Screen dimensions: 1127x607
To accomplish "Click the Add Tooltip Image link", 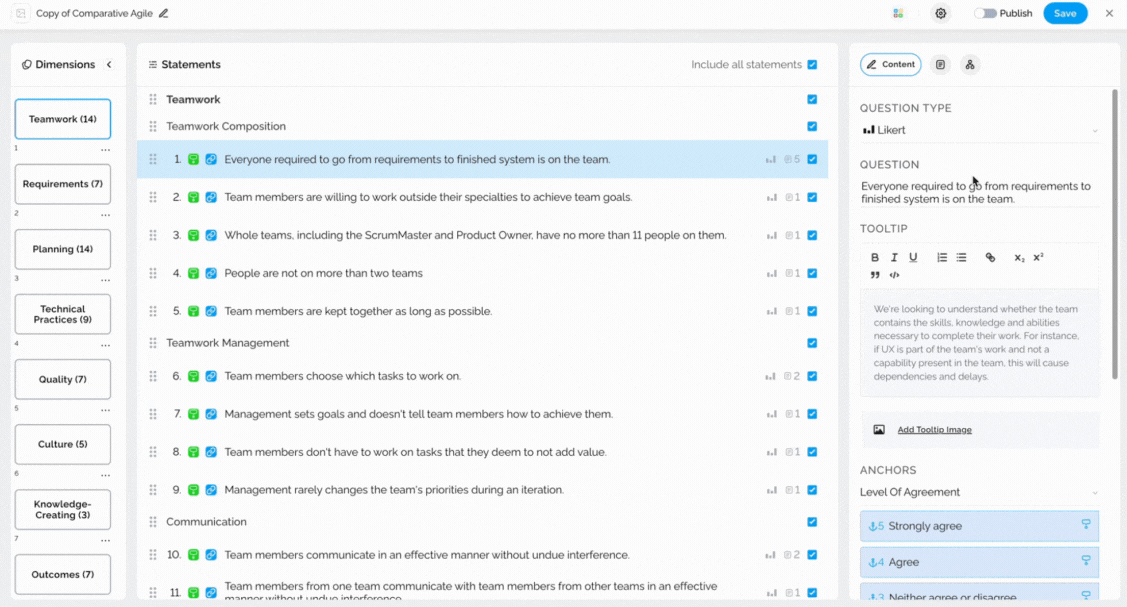I will point(934,430).
